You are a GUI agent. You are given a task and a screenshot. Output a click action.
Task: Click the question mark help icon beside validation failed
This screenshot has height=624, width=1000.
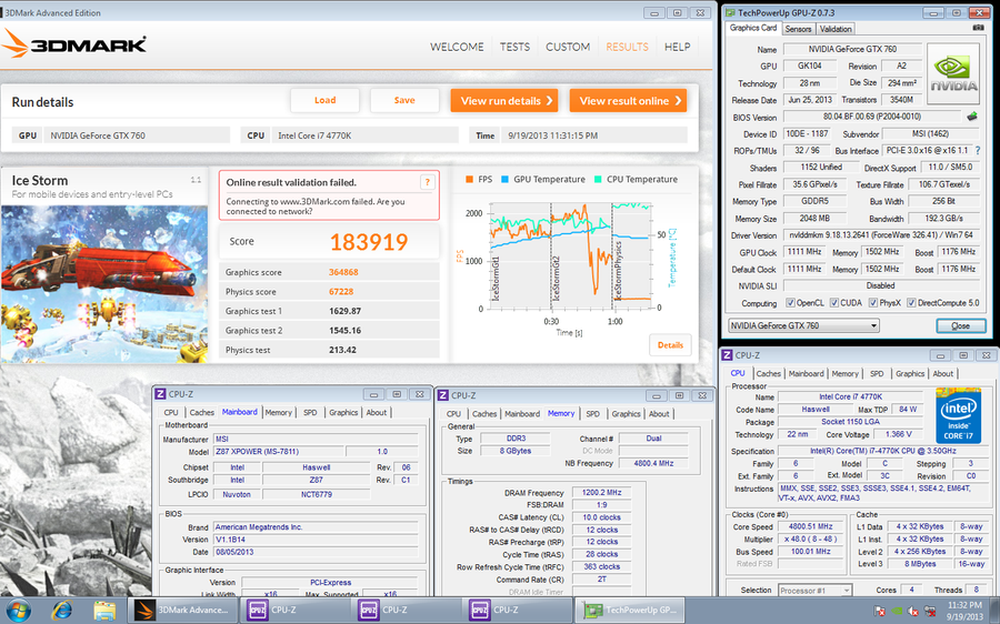427,182
